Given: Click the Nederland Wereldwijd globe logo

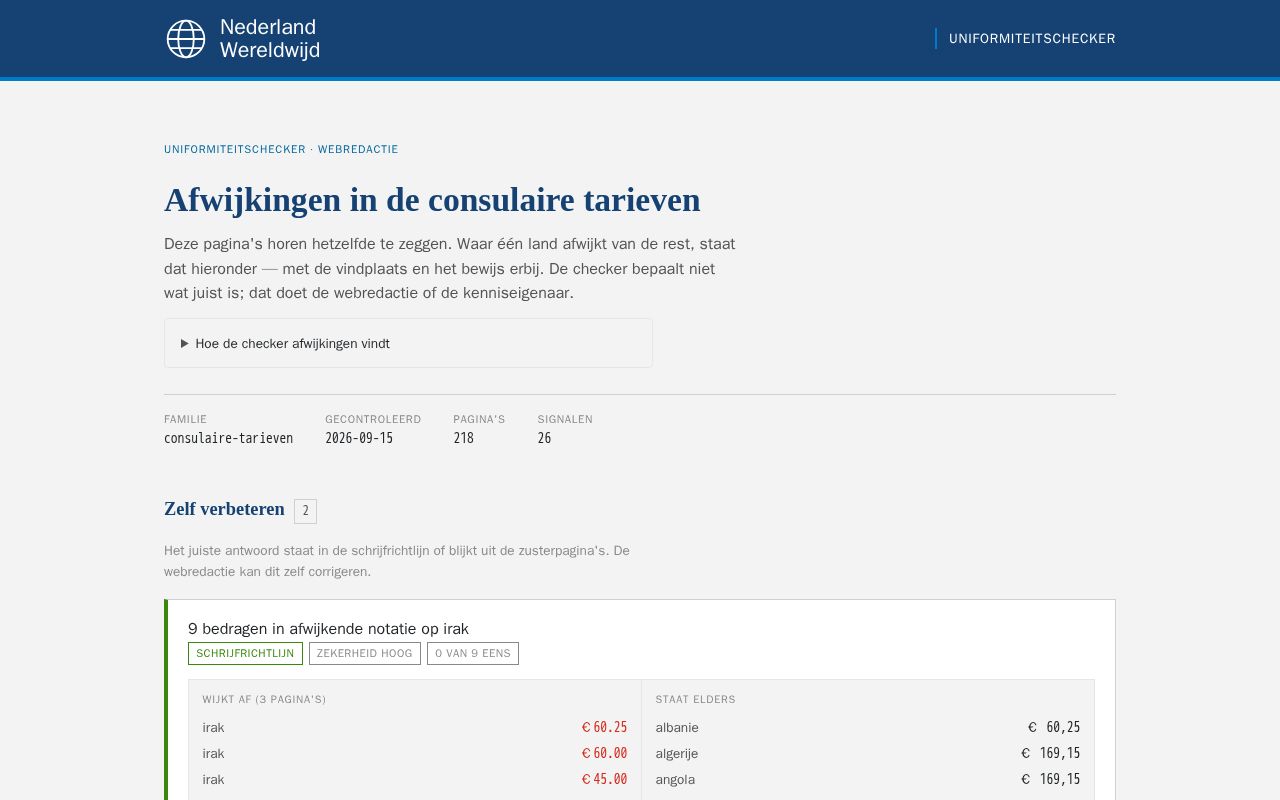Looking at the screenshot, I should point(186,39).
